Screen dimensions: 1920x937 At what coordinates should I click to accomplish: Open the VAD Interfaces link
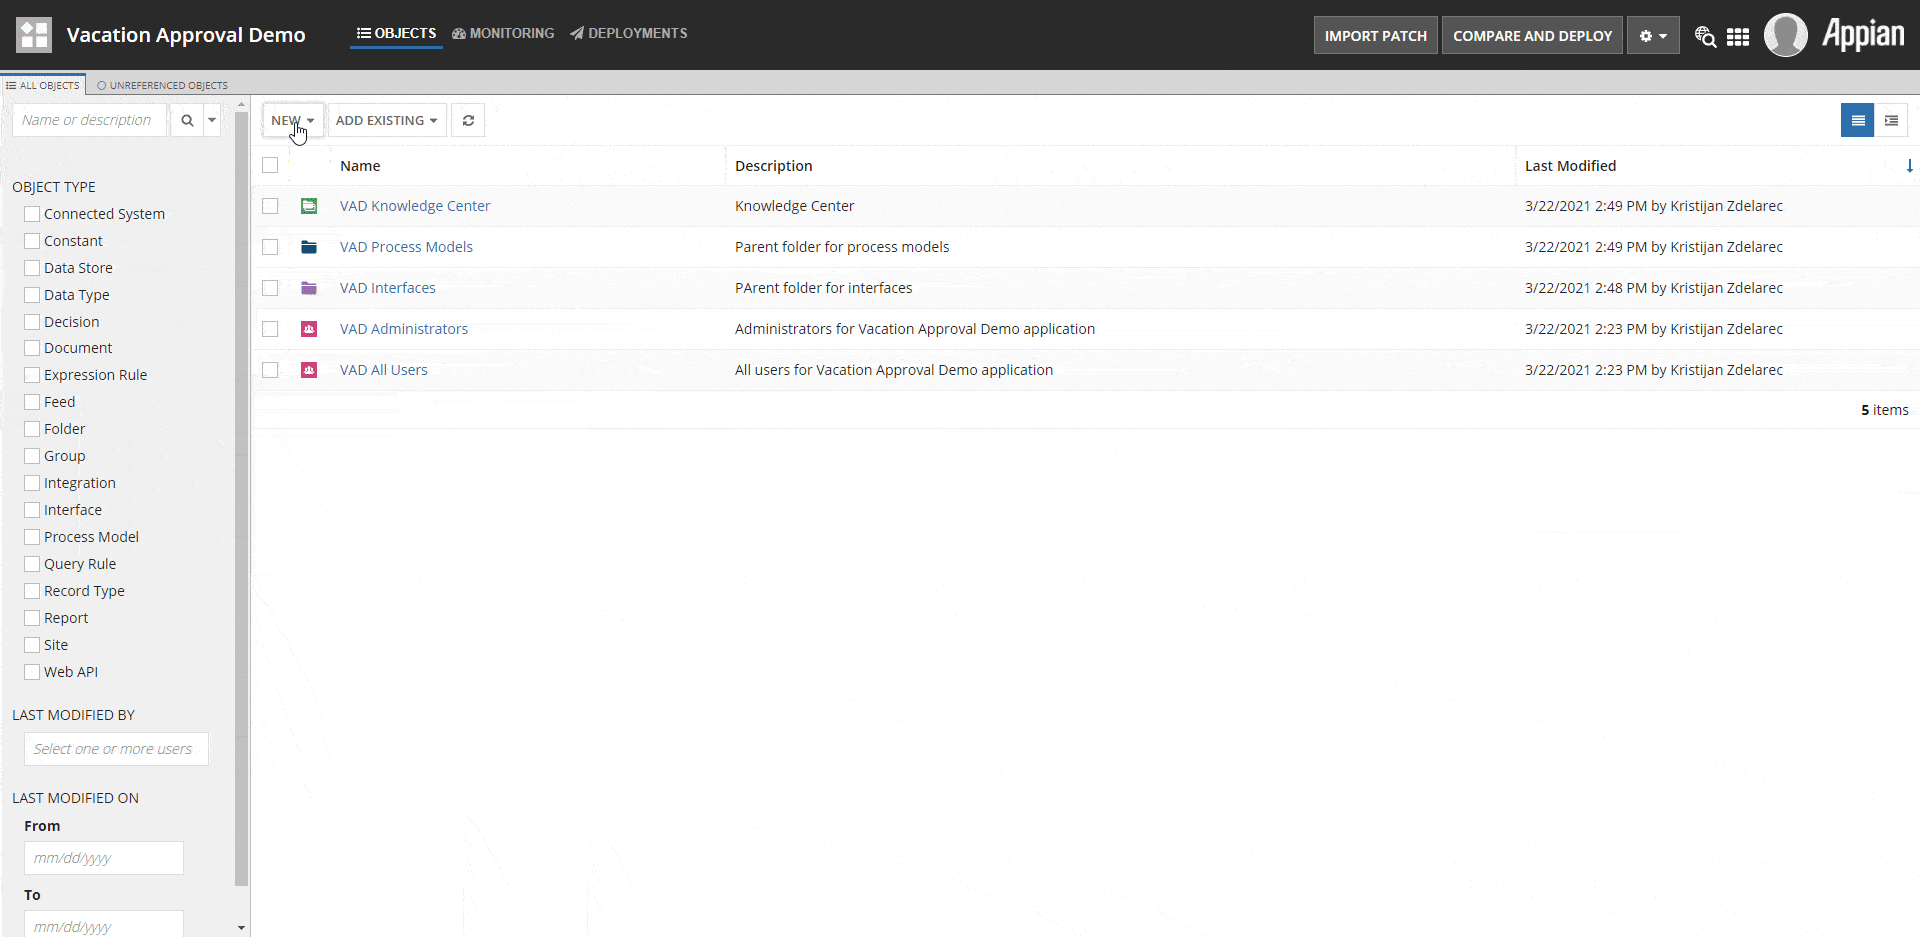388,288
